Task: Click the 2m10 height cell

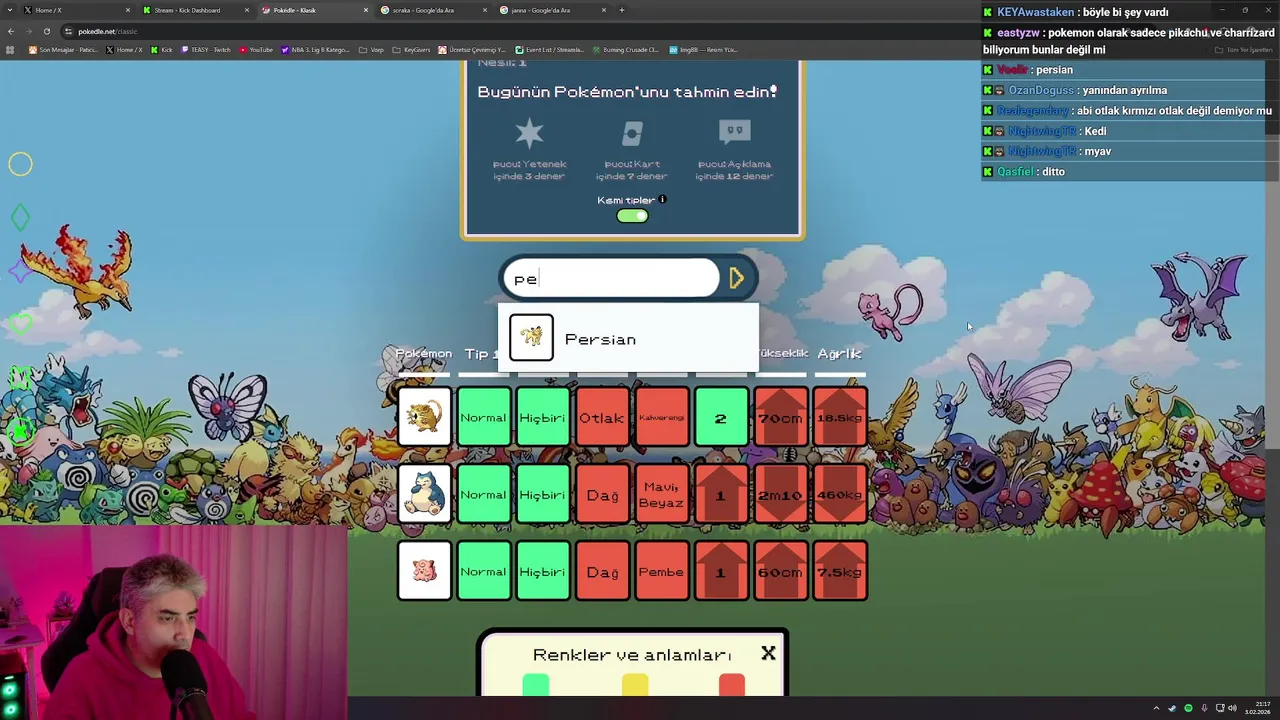Action: 781,494
